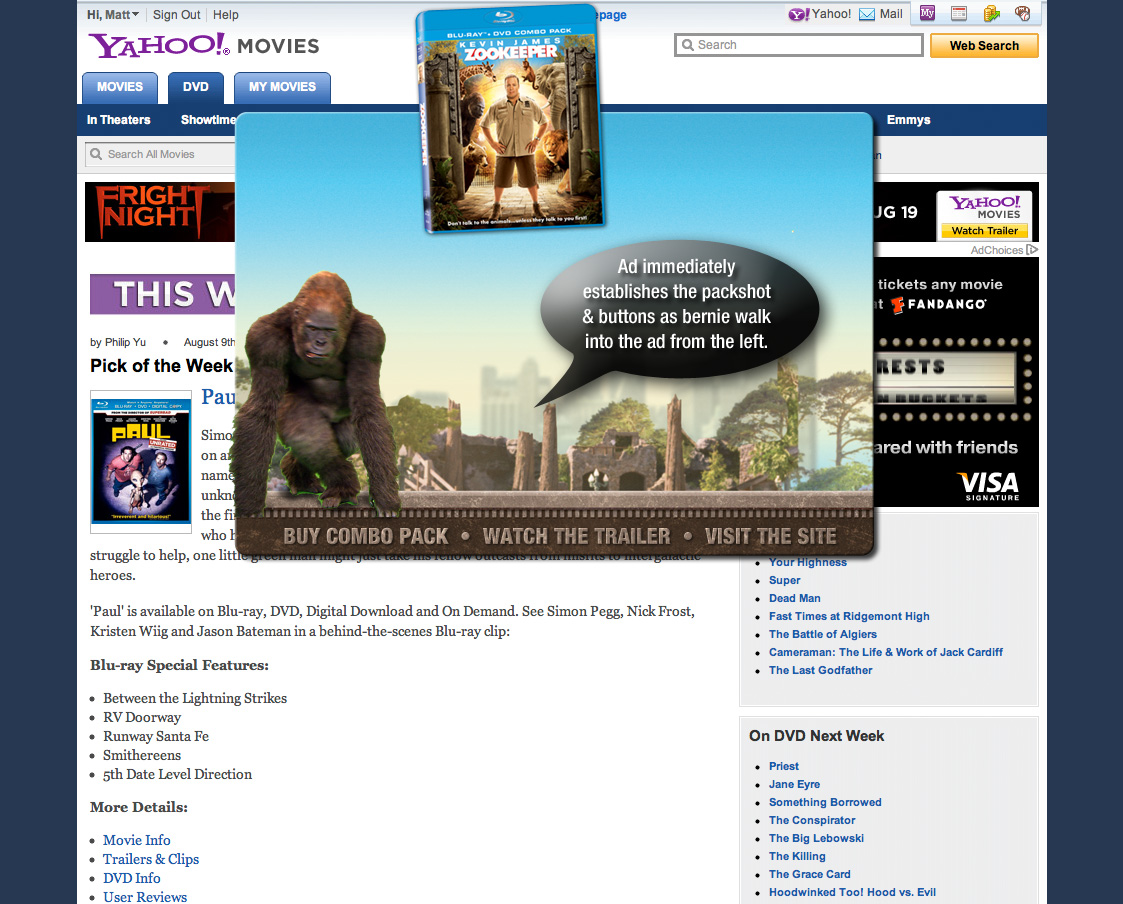Open The Conspirator link
The height and width of the screenshot is (904, 1123).
(812, 820)
